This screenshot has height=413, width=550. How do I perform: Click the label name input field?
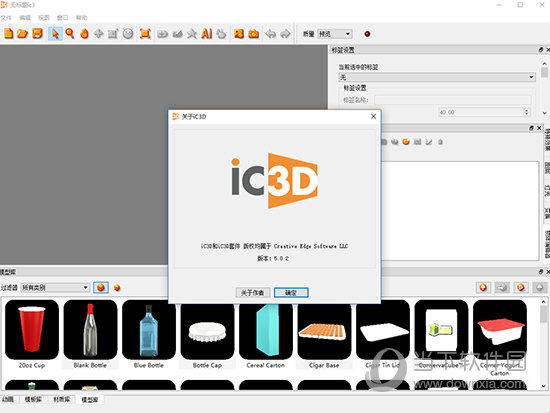[x=452, y=100]
